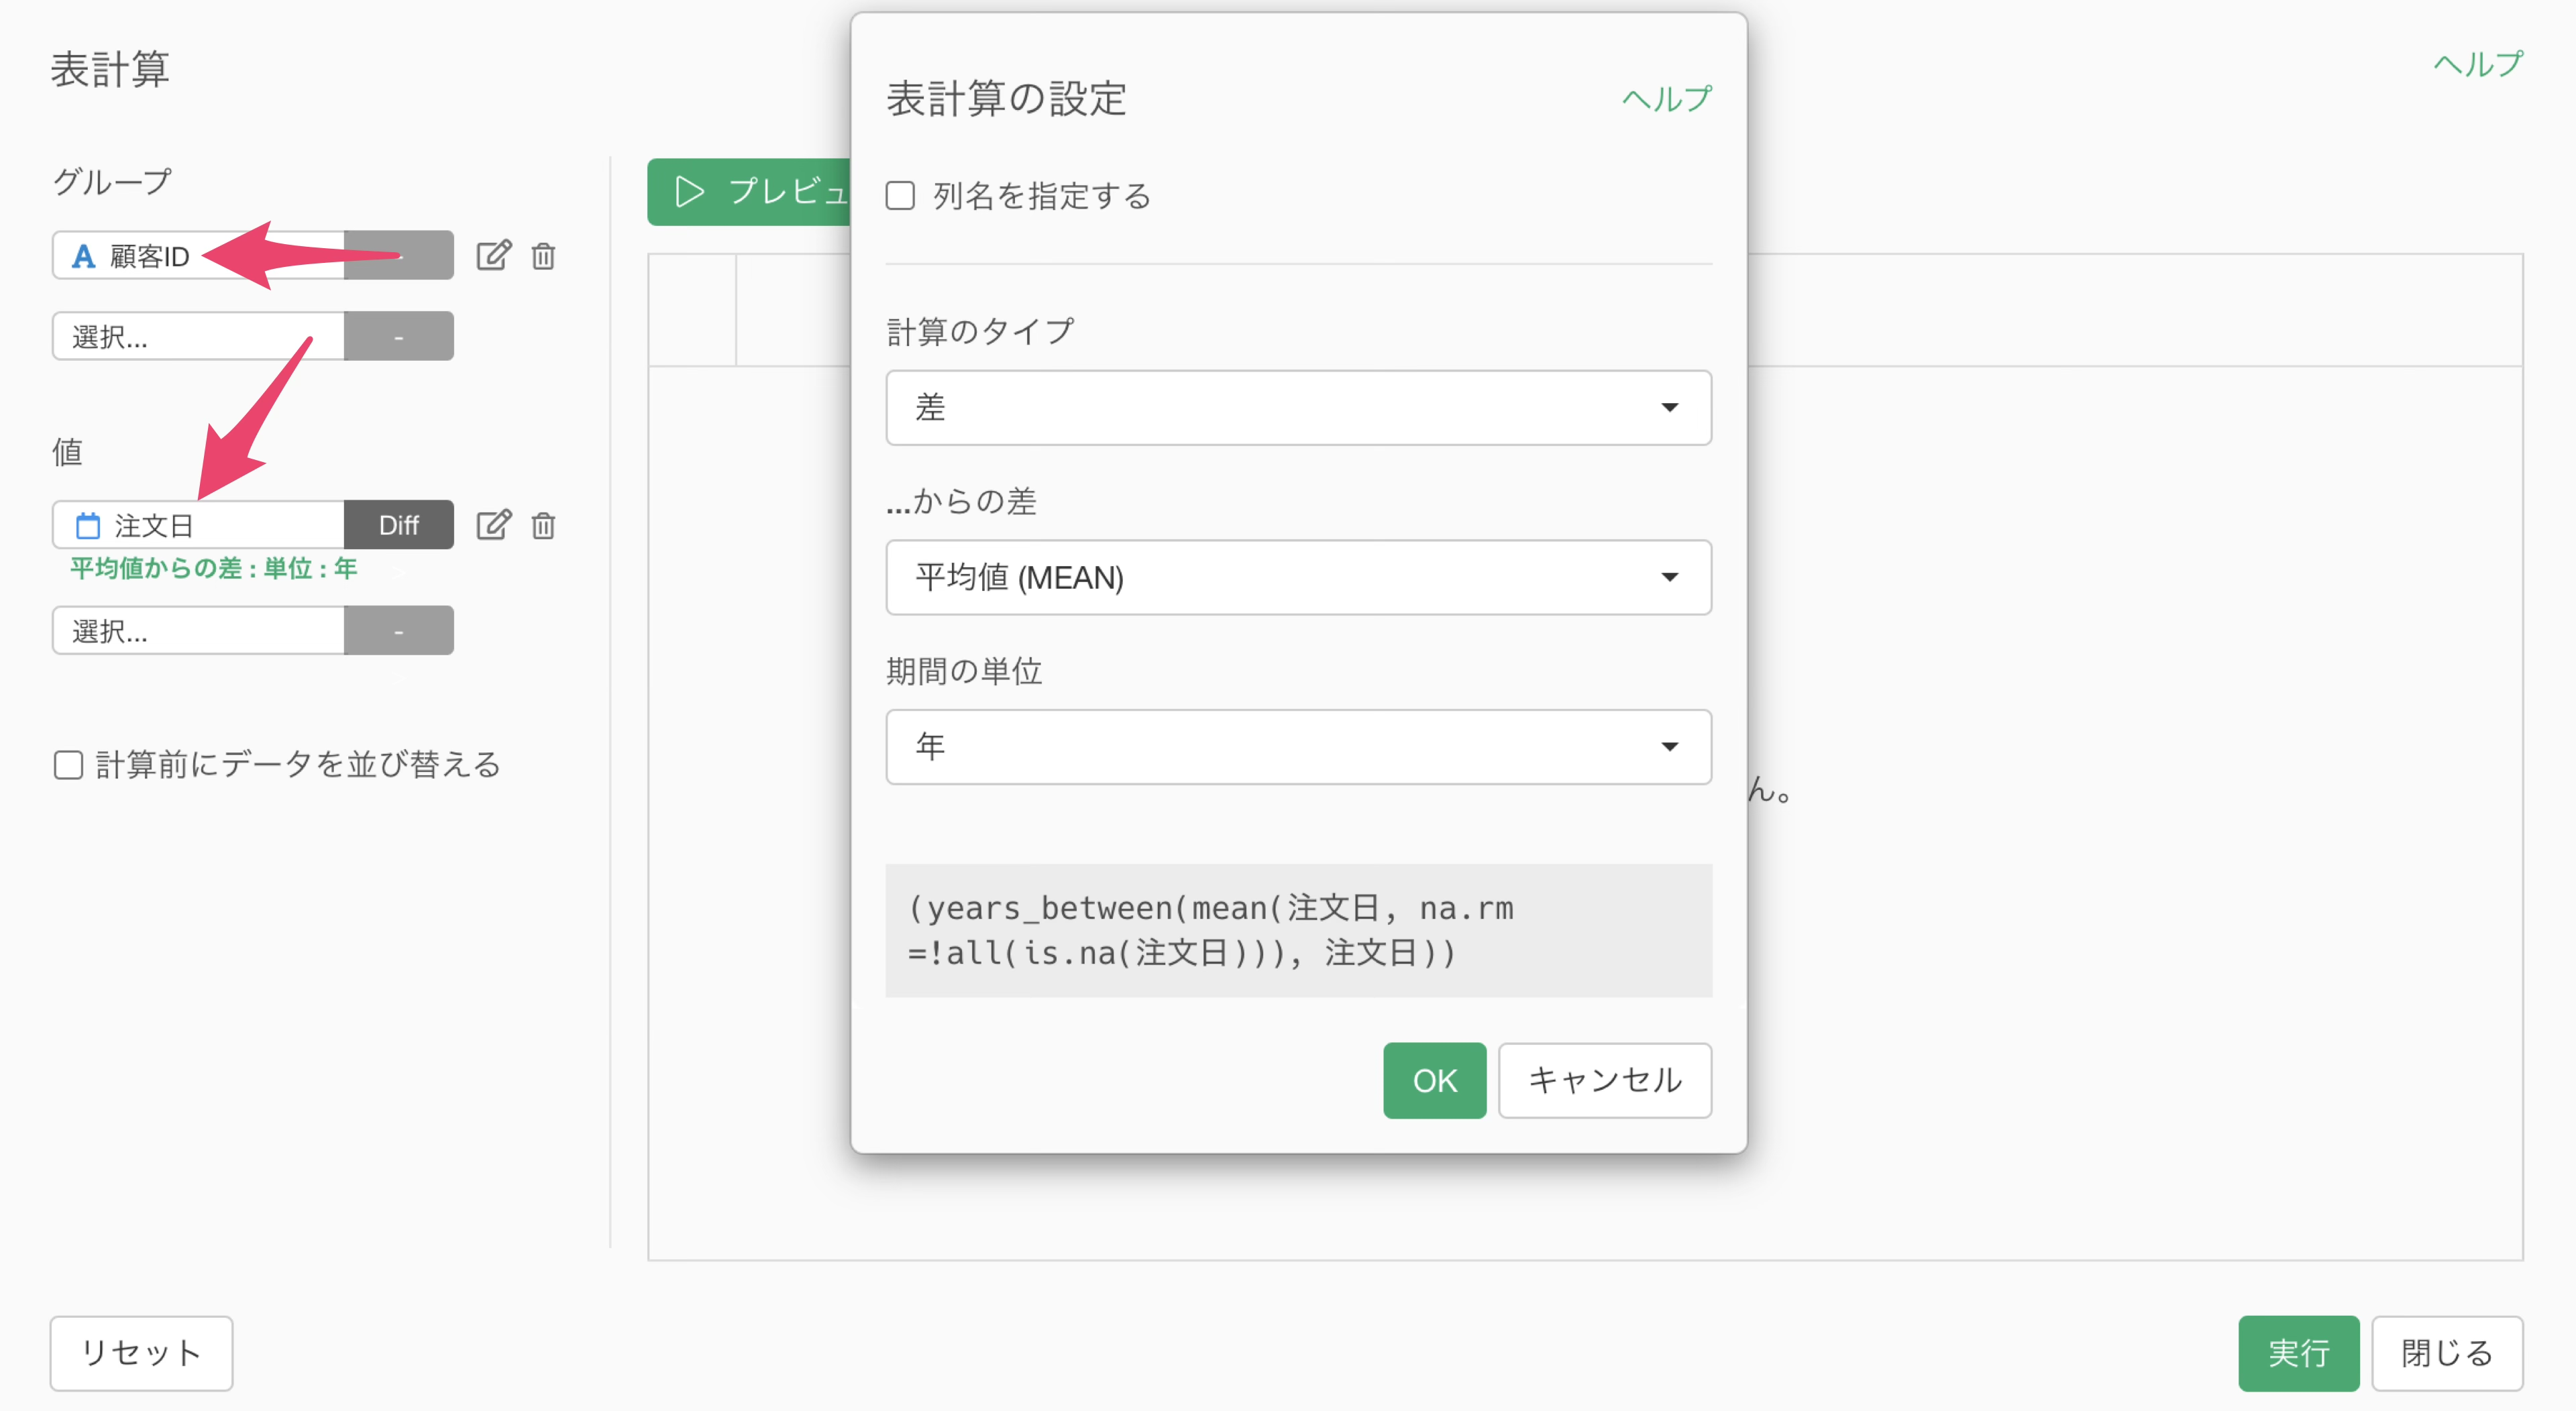The height and width of the screenshot is (1411, 2576).
Task: Click the Diff function label on 注文日
Action: click(x=398, y=525)
